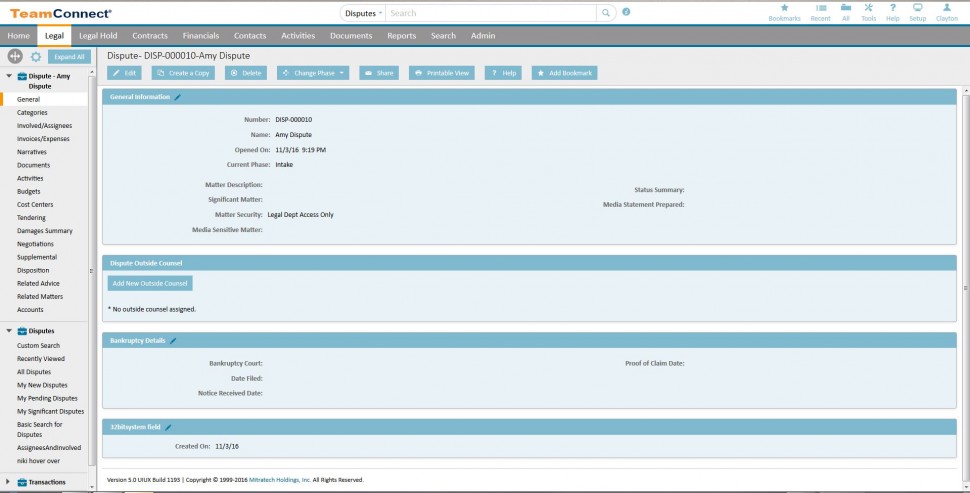Click the Share button
970x493 pixels.
tap(379, 73)
